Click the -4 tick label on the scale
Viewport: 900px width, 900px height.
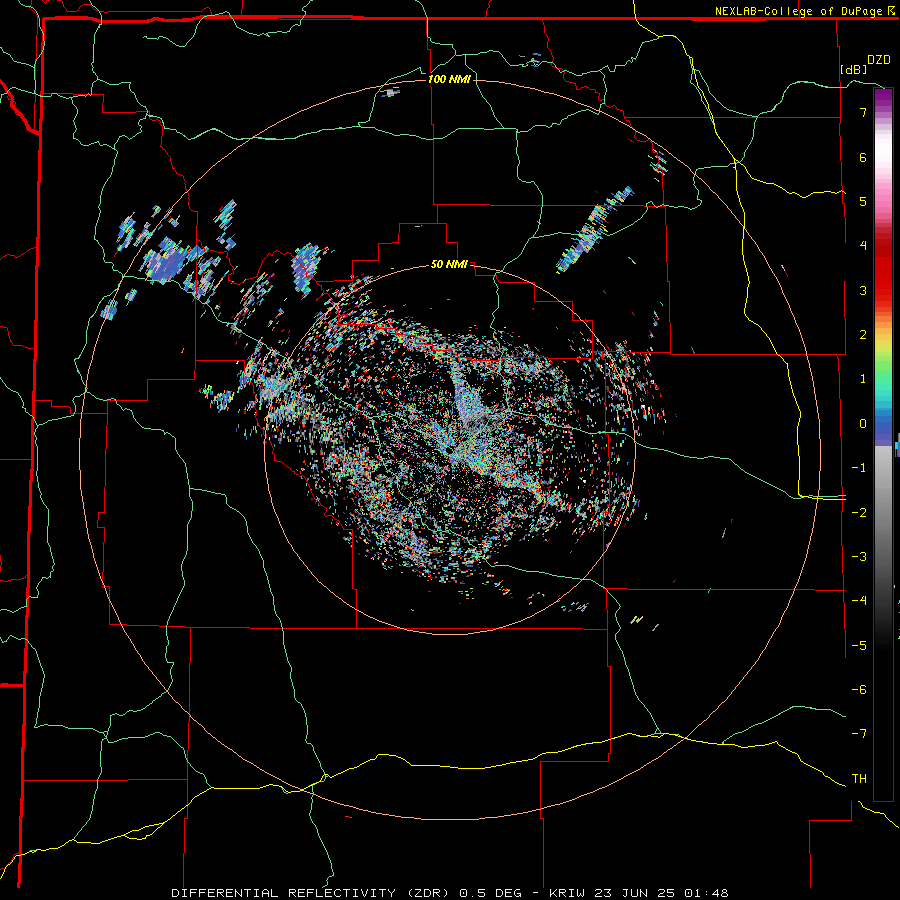[859, 600]
